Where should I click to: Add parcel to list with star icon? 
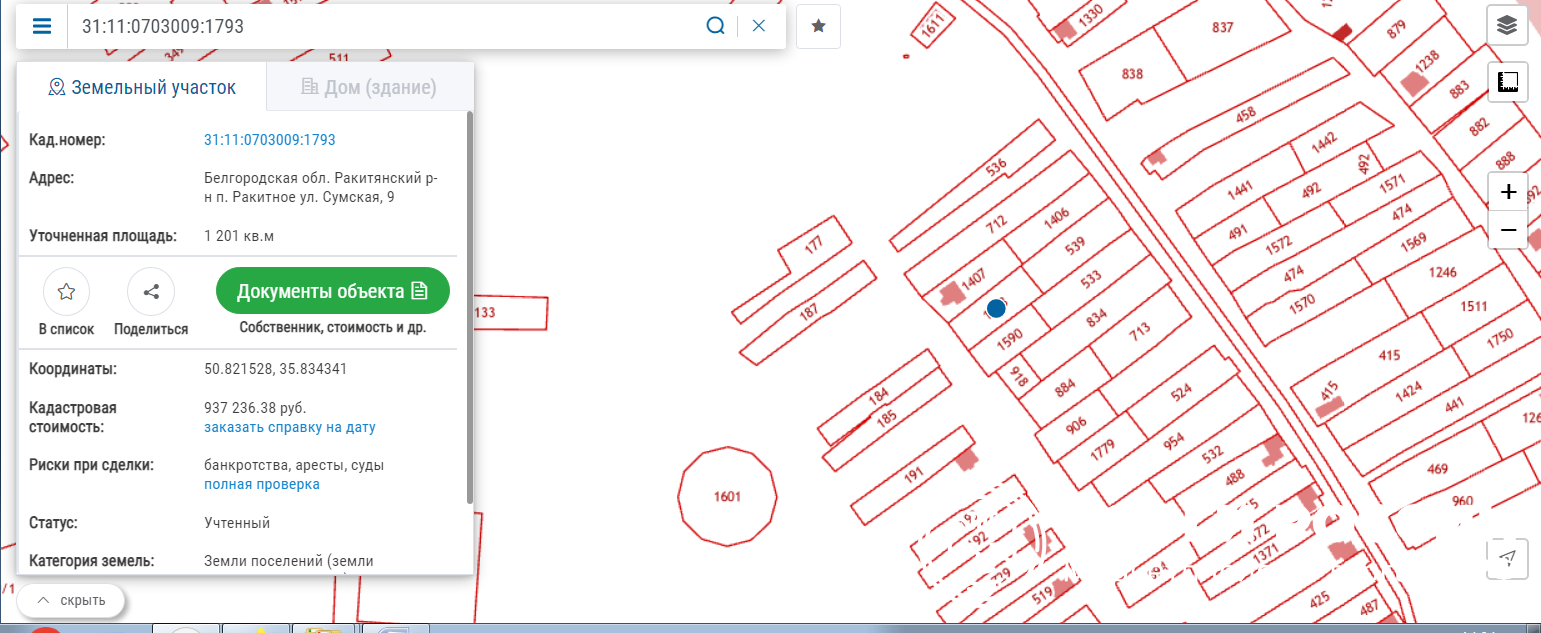(x=66, y=292)
